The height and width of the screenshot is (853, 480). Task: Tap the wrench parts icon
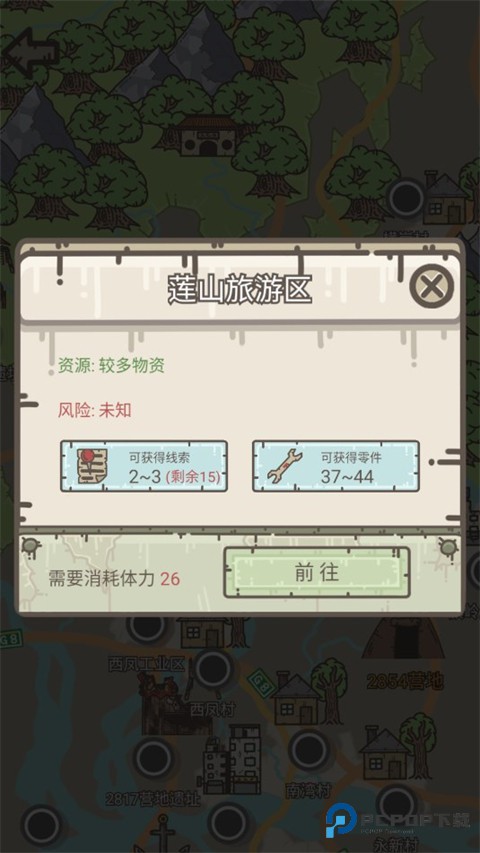284,466
